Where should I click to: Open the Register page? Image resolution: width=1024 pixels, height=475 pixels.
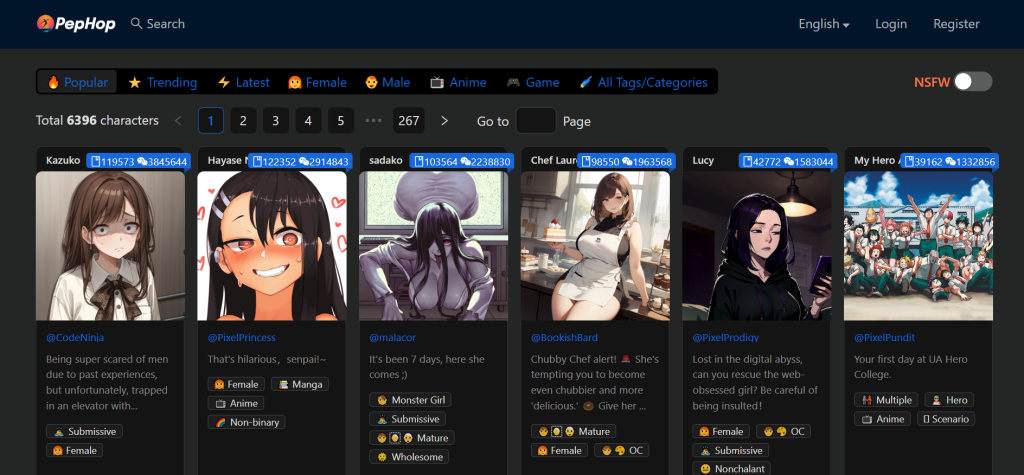tap(956, 24)
